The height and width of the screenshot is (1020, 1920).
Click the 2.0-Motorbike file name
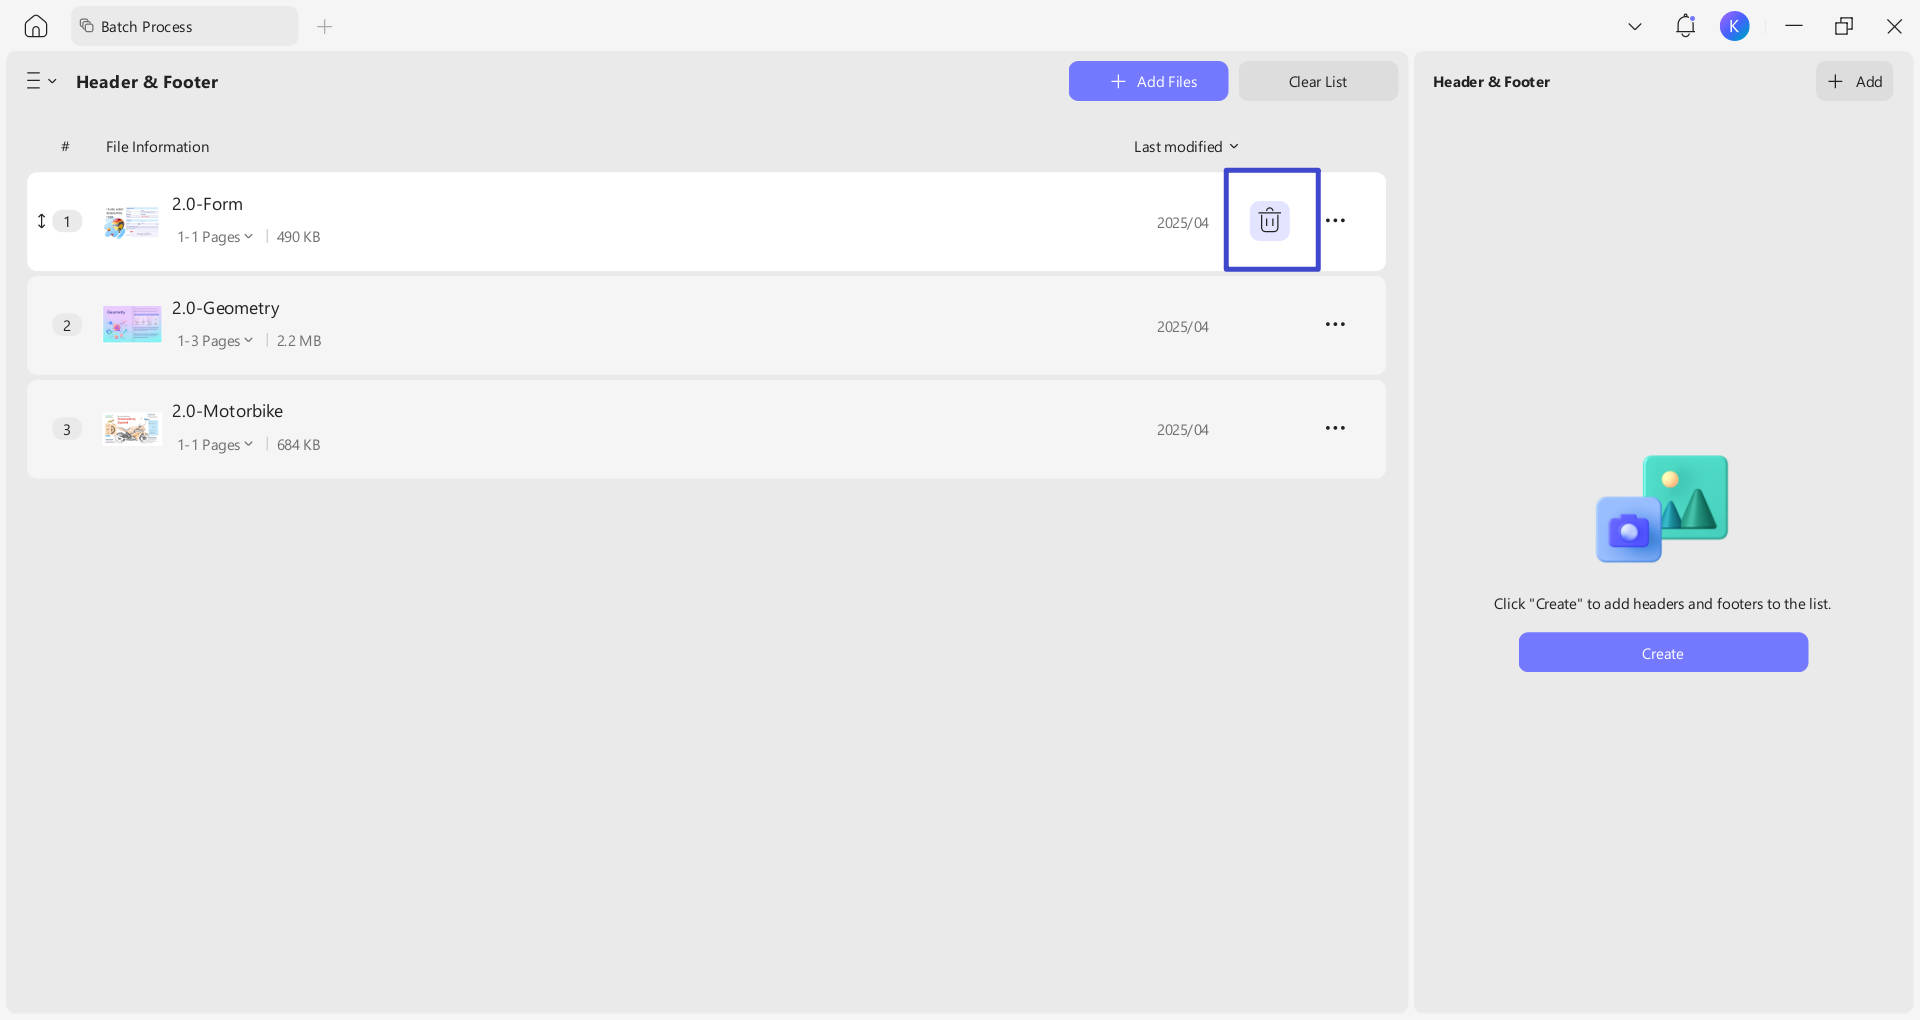point(227,411)
